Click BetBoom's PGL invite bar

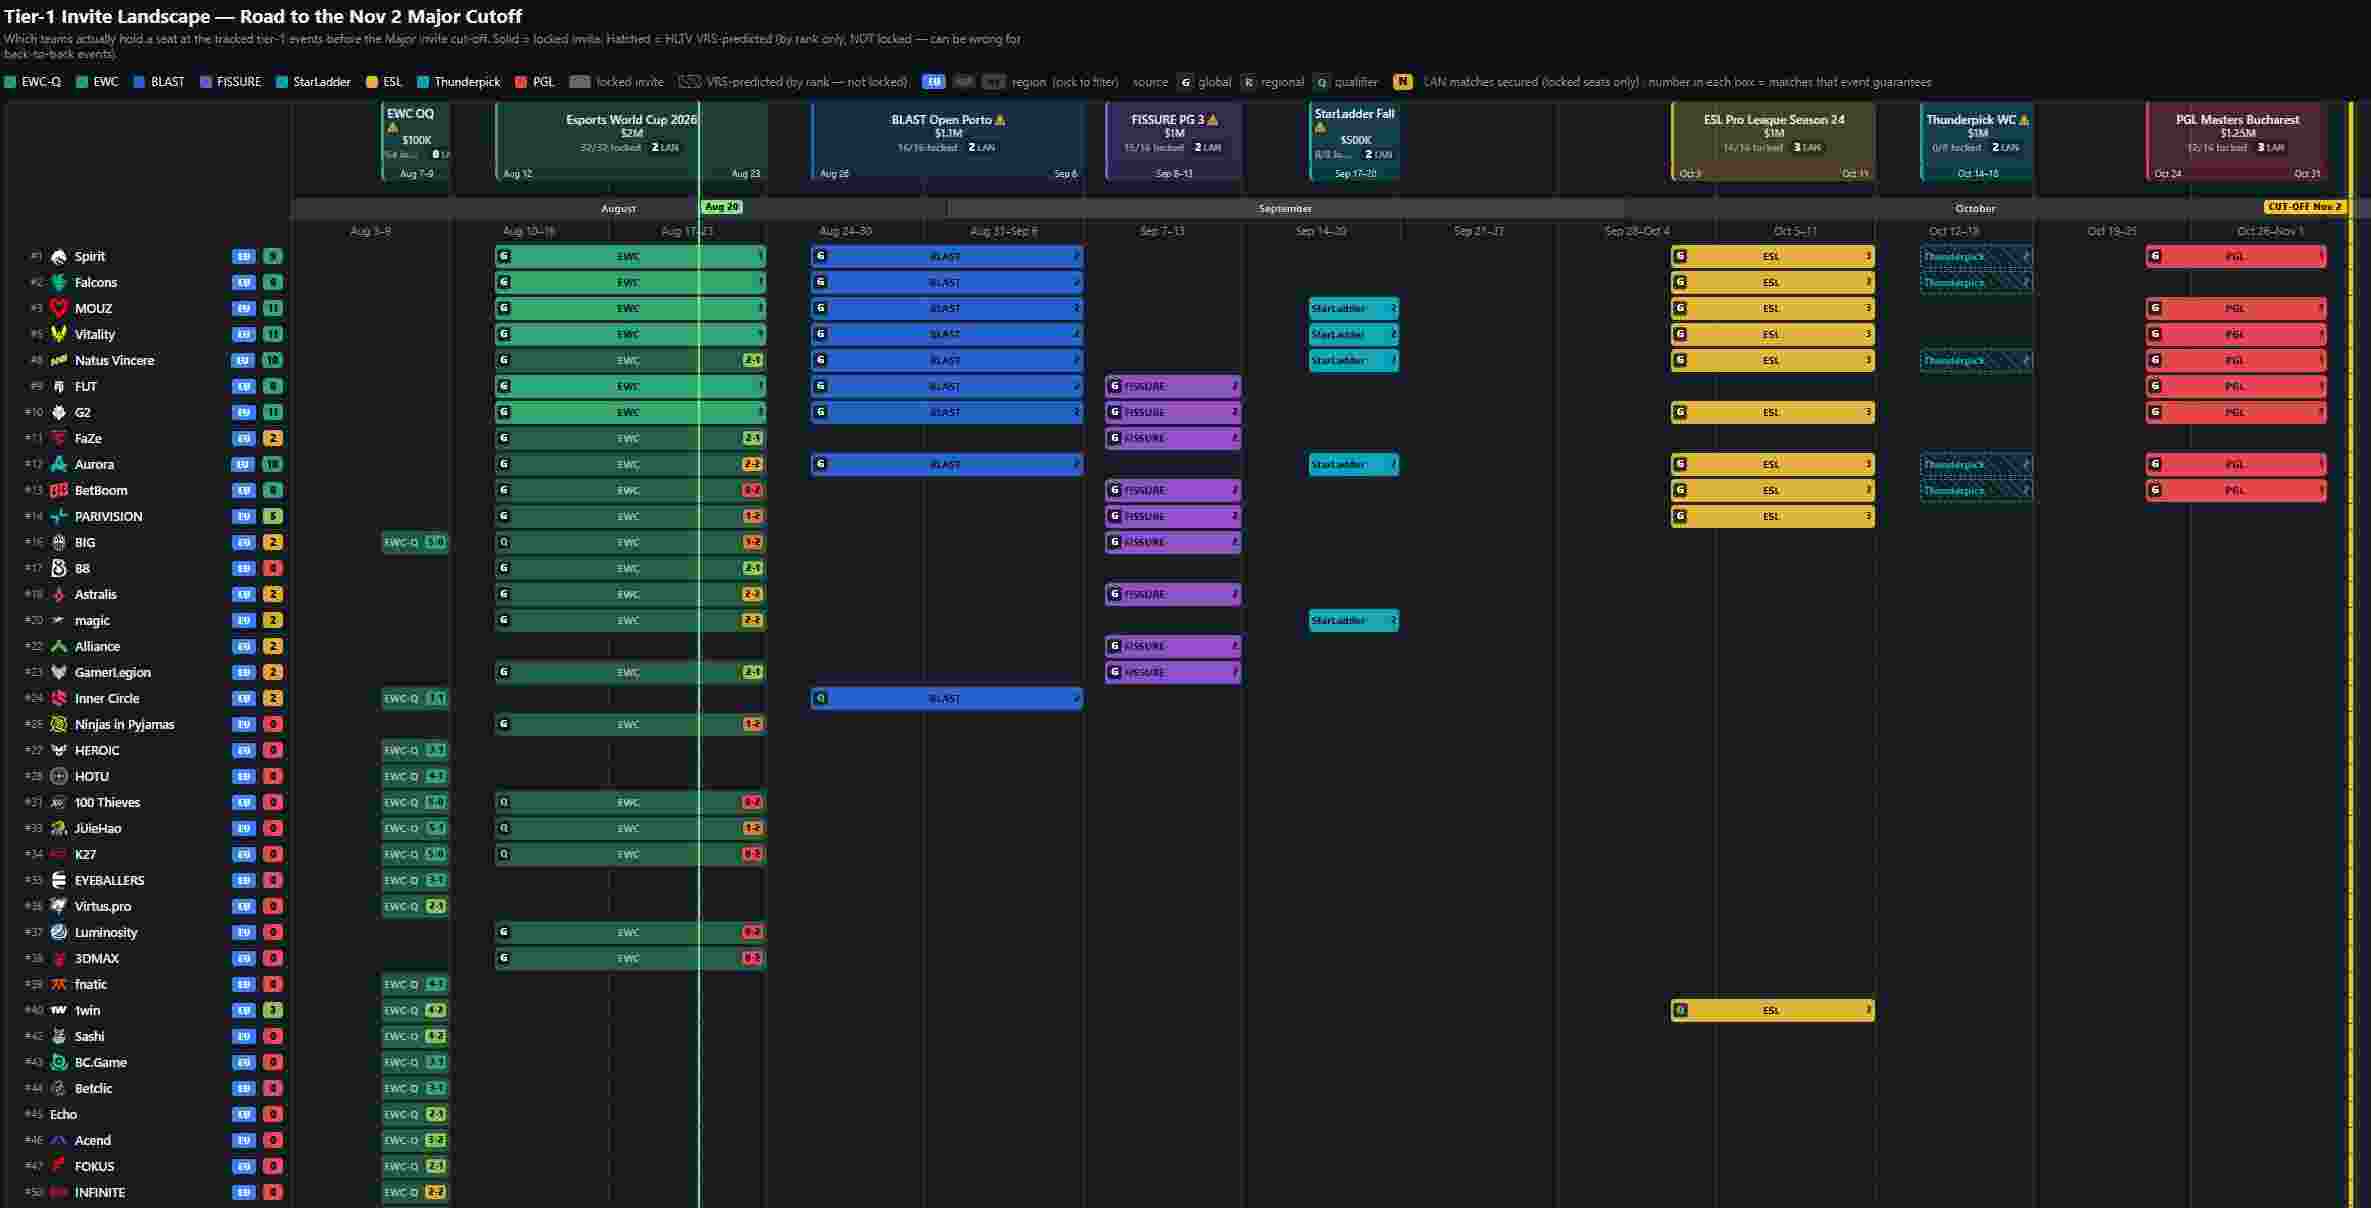(x=2236, y=491)
